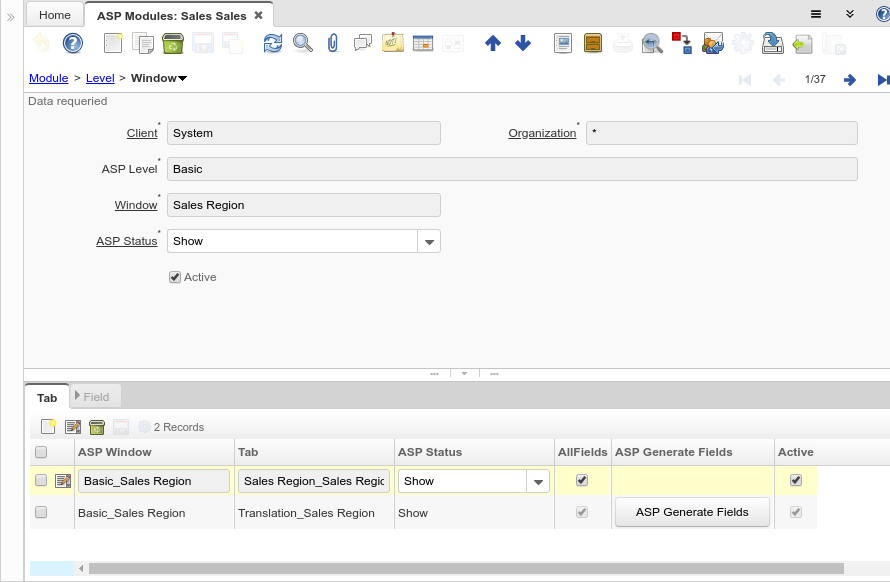890x582 pixels.
Task: Click the new record icon in the detail Tab toolbar
Action: tap(48, 427)
